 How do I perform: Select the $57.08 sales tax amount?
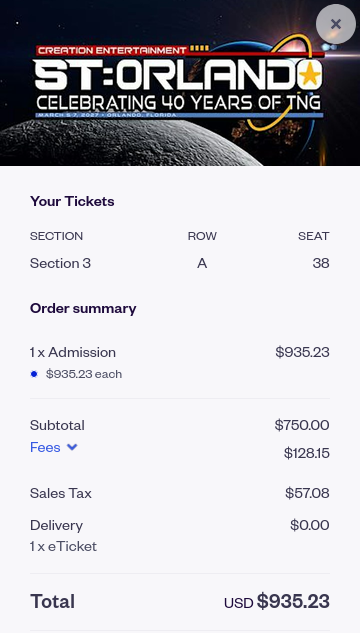point(307,493)
